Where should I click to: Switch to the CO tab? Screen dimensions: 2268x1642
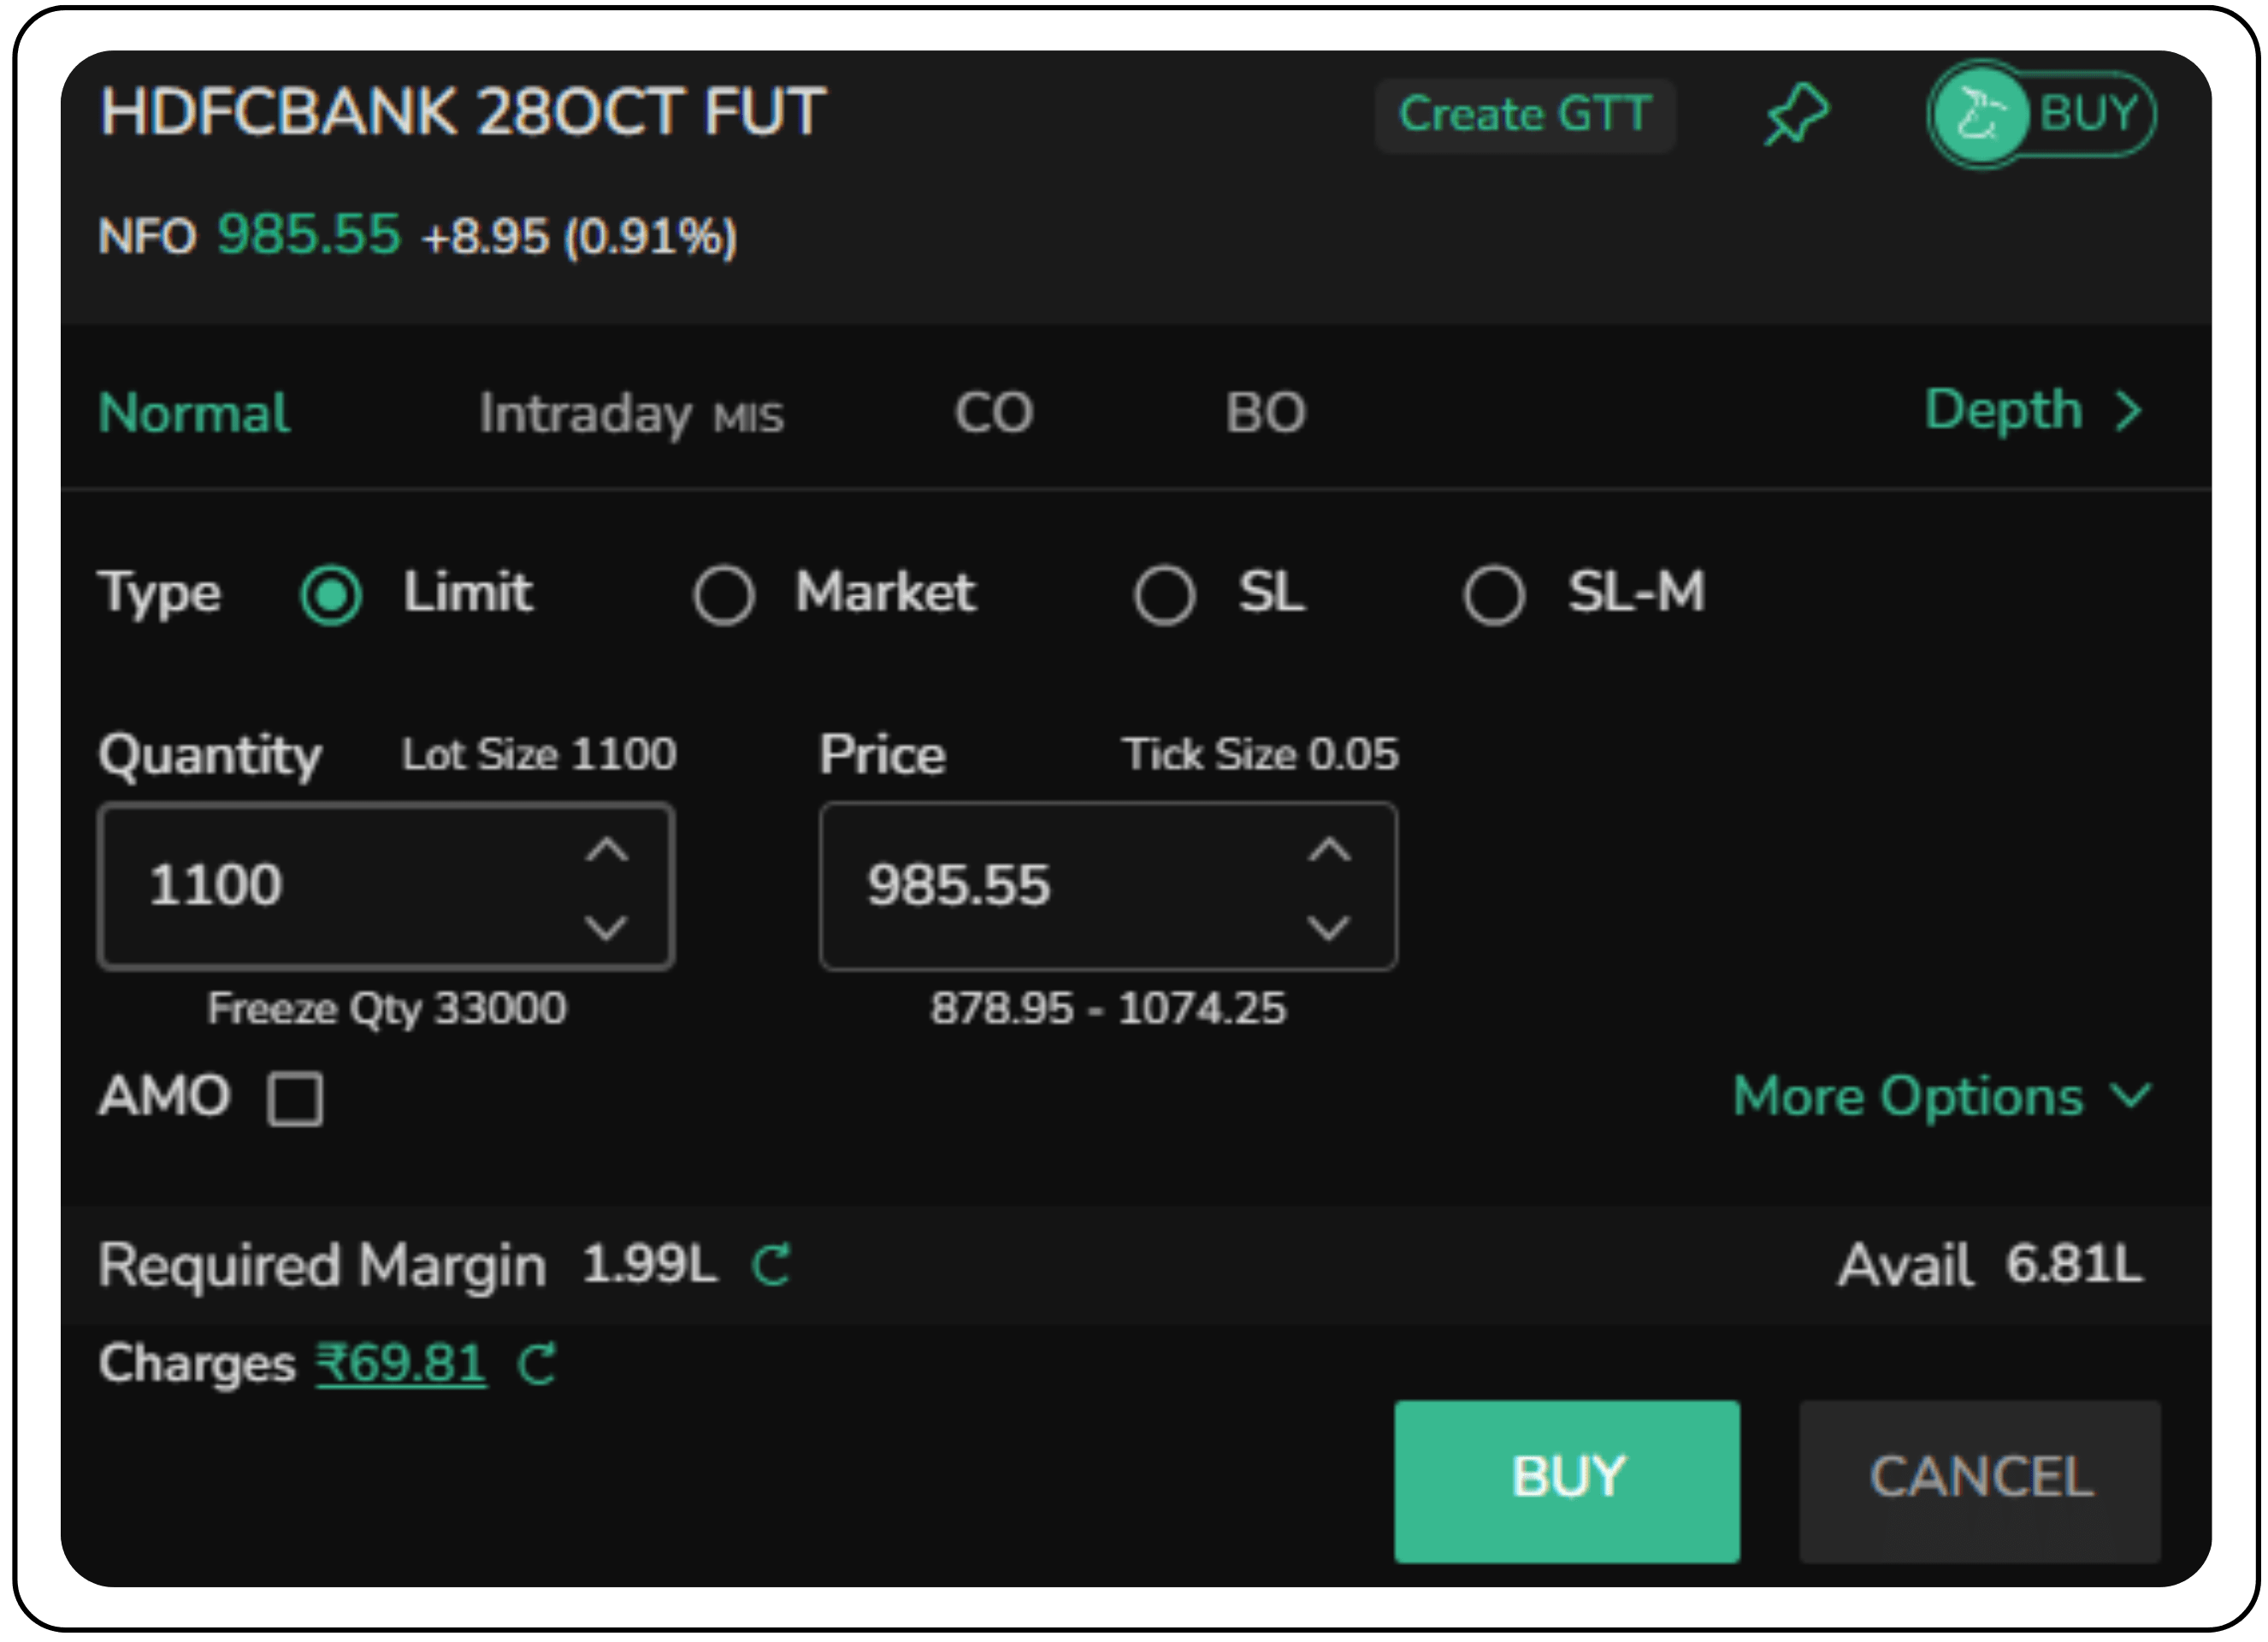[993, 413]
